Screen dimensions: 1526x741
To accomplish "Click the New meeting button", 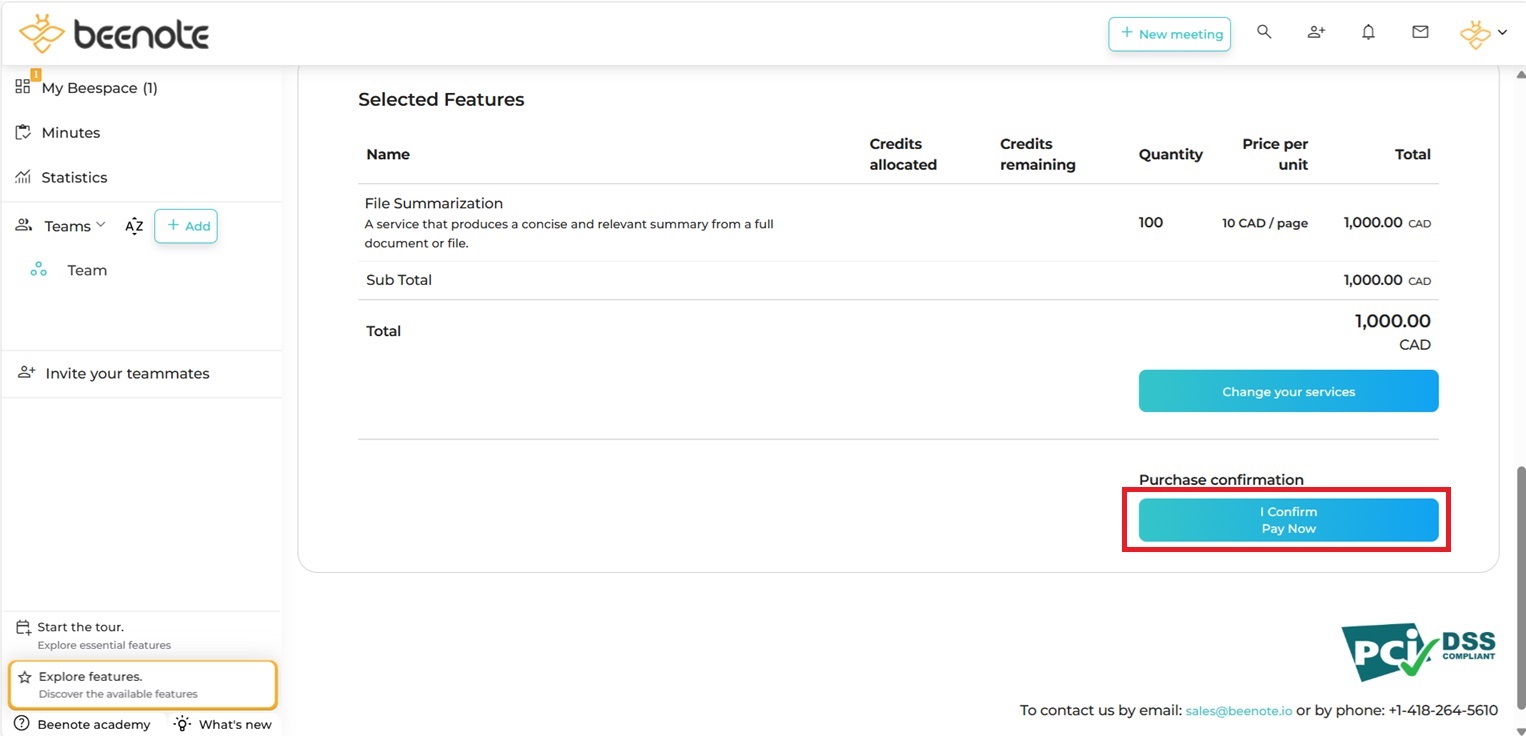I will (1169, 34).
